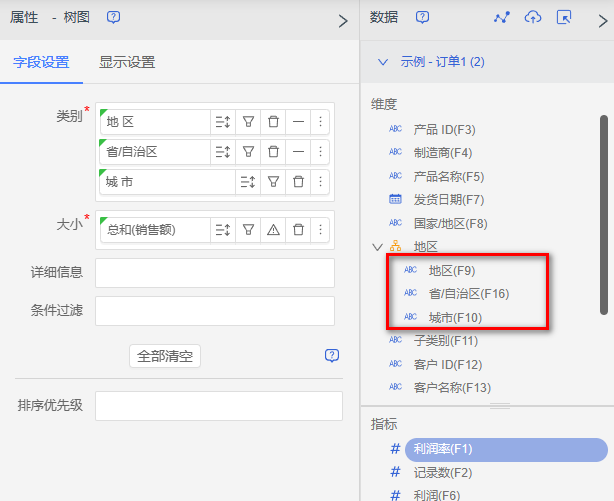Screen dimensions: 614x501
Task: Open more options for 总和(销售额) field
Action: 320,229
